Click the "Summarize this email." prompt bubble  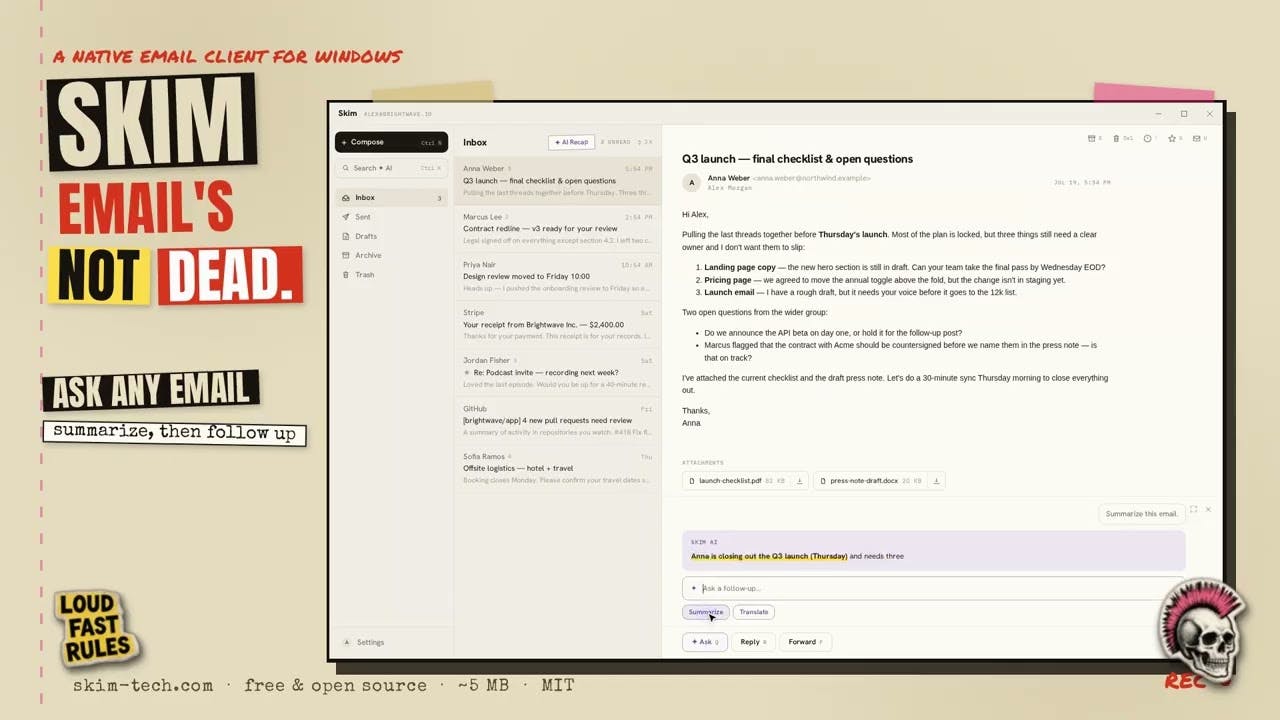[x=1141, y=514]
